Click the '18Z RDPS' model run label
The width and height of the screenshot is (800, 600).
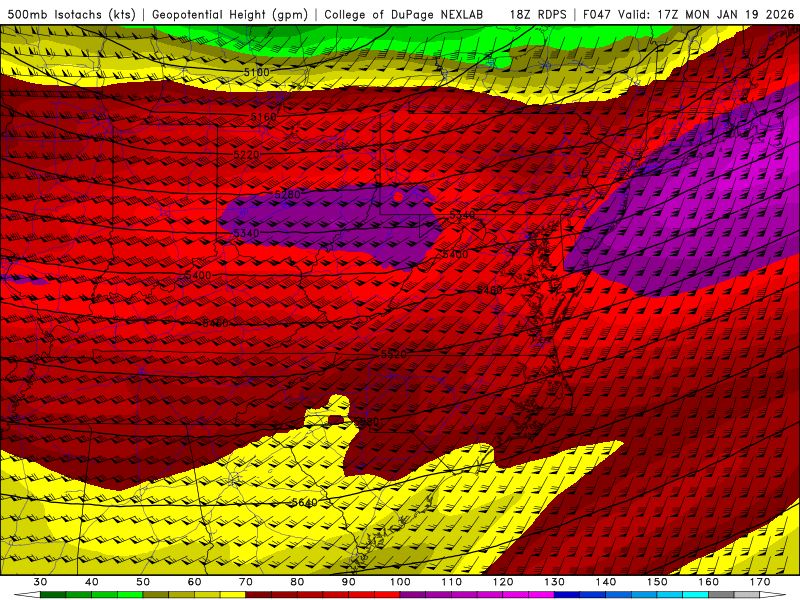point(538,15)
